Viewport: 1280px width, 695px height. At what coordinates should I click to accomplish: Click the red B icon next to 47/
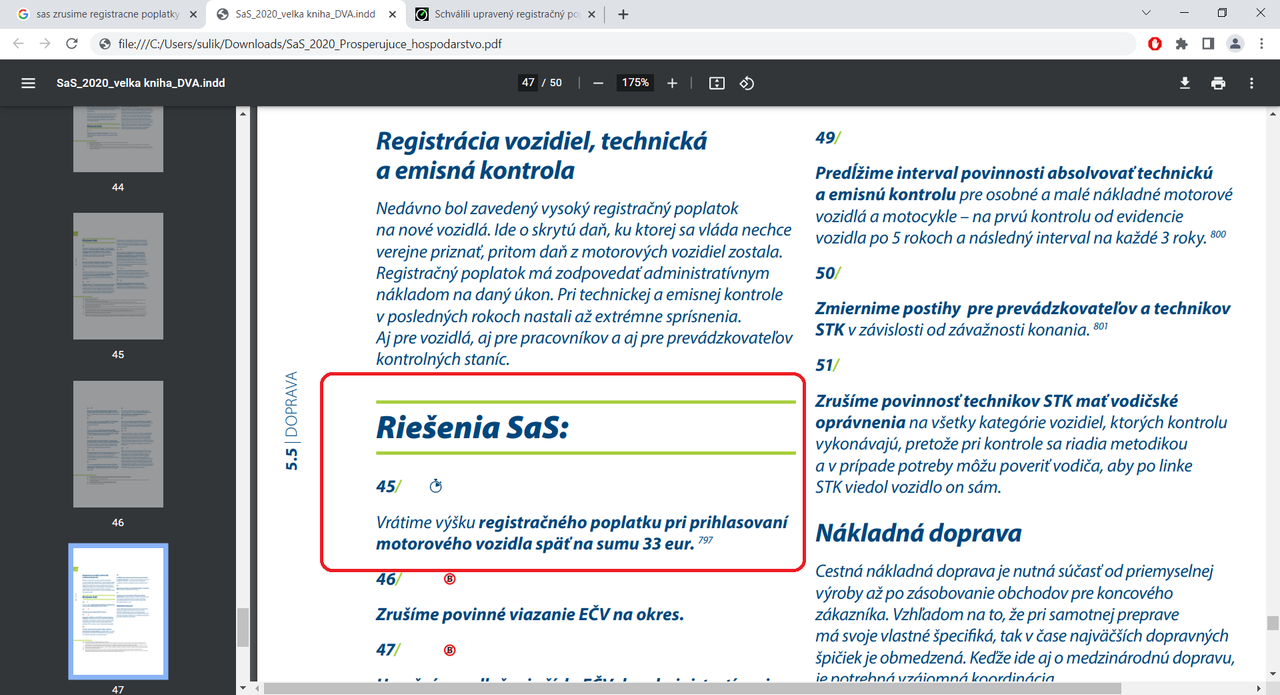[449, 650]
